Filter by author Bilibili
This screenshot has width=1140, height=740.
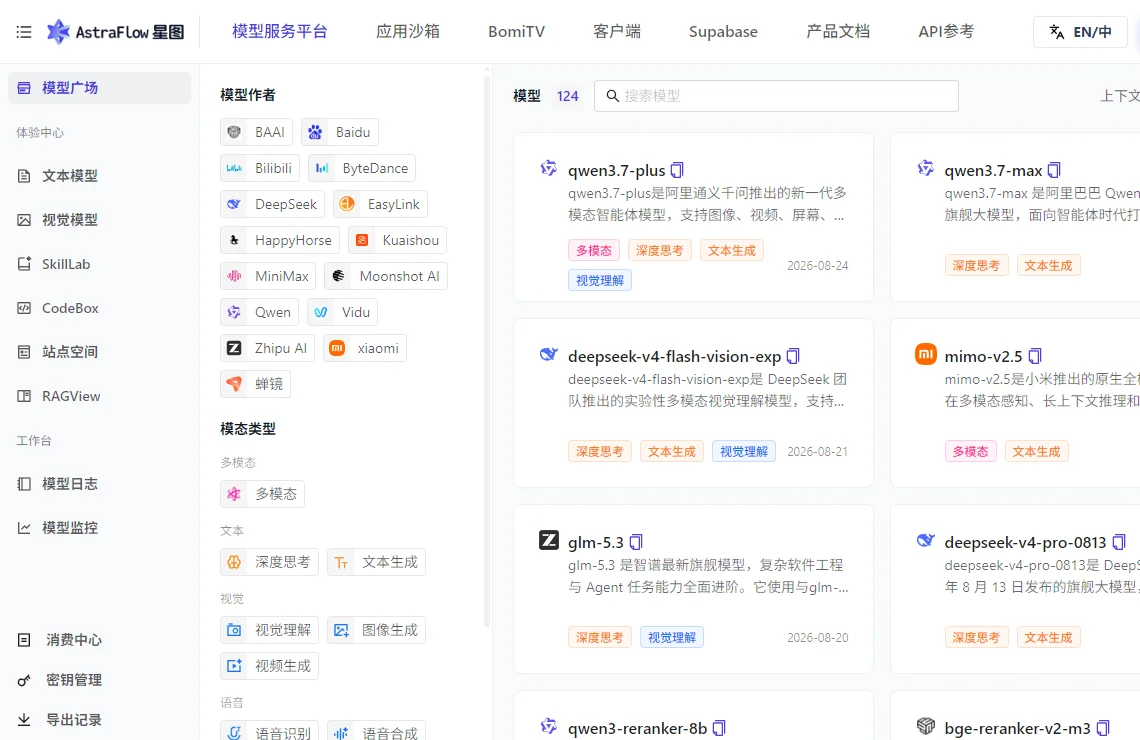pos(260,168)
